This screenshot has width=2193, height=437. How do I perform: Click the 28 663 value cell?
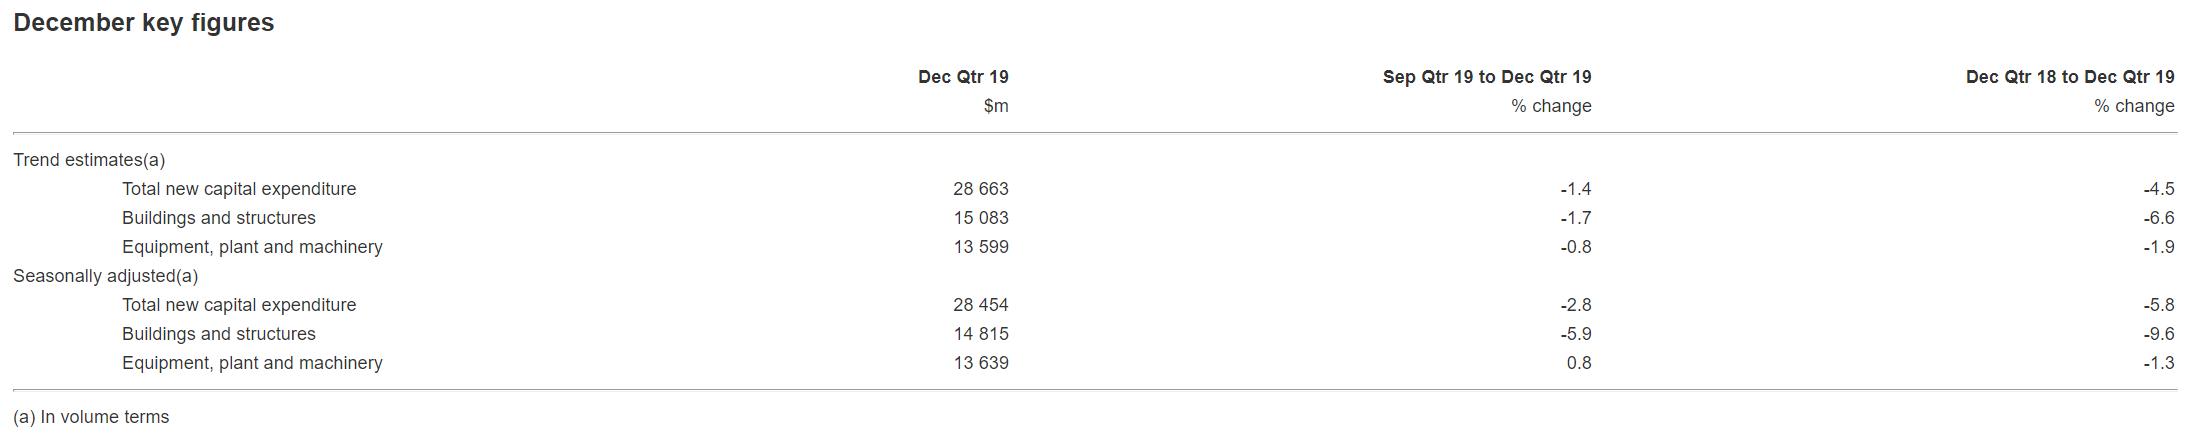click(x=980, y=189)
